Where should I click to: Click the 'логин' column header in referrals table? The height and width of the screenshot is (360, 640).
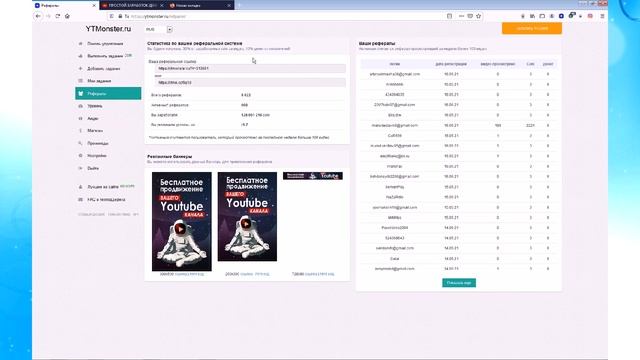[395, 64]
